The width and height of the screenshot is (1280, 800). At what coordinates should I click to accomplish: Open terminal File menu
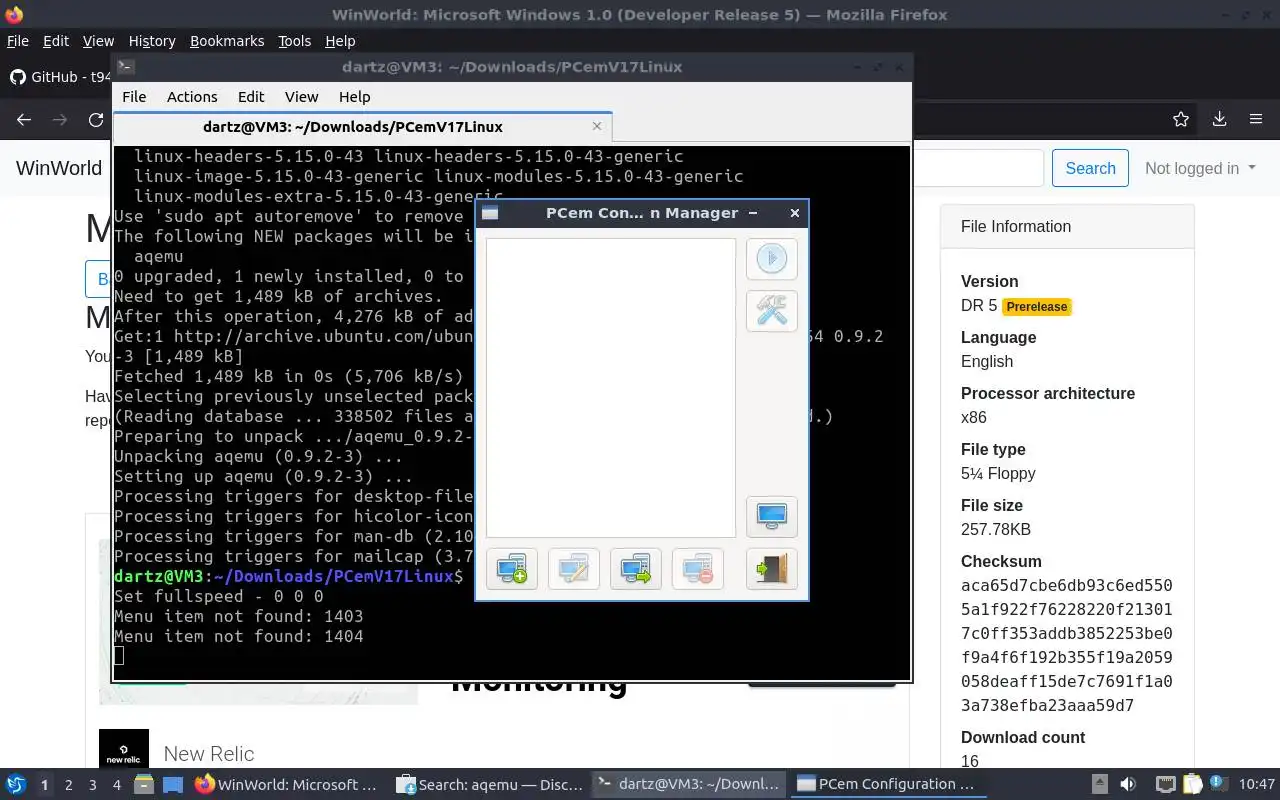click(134, 97)
